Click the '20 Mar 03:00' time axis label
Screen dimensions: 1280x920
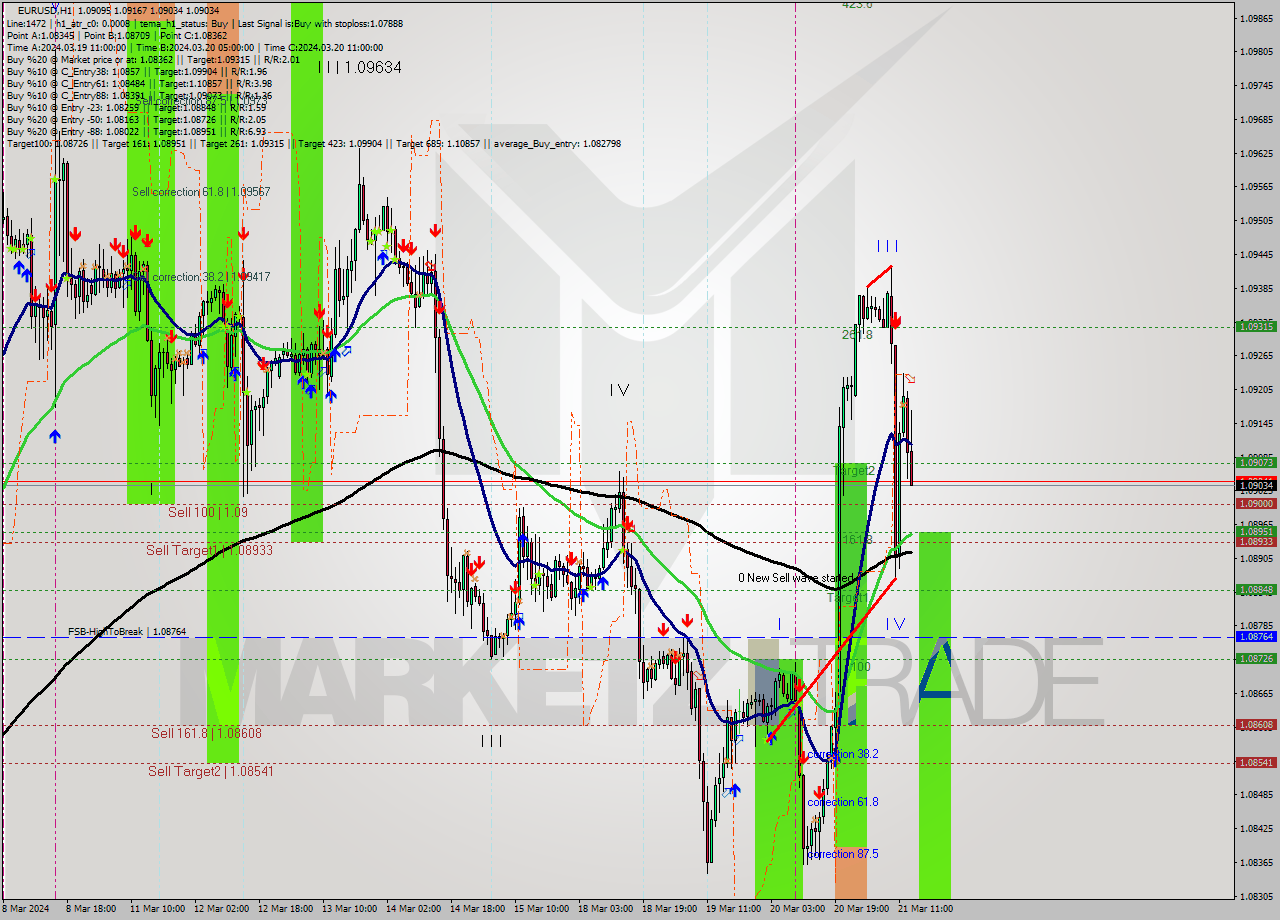[797, 909]
